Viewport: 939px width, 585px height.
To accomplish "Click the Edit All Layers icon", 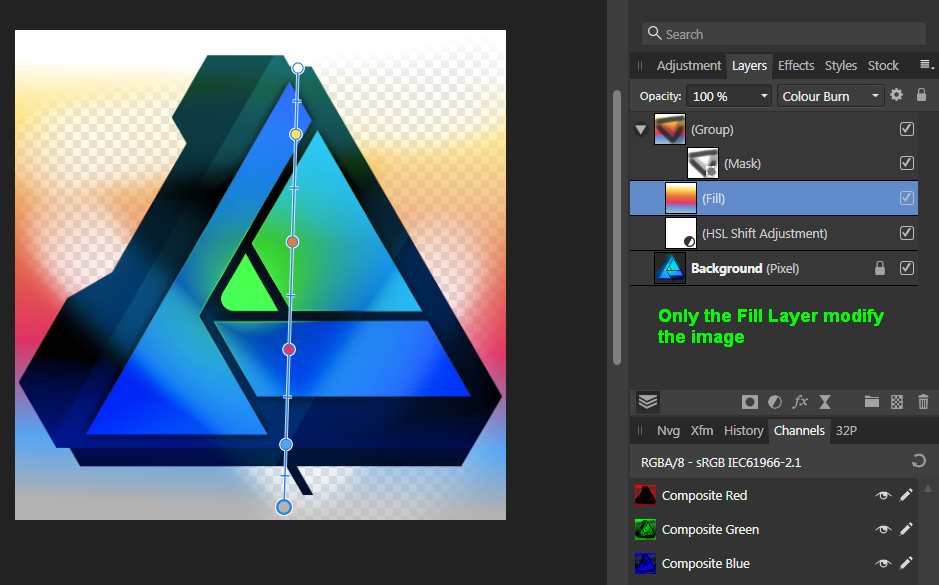I will click(x=648, y=401).
